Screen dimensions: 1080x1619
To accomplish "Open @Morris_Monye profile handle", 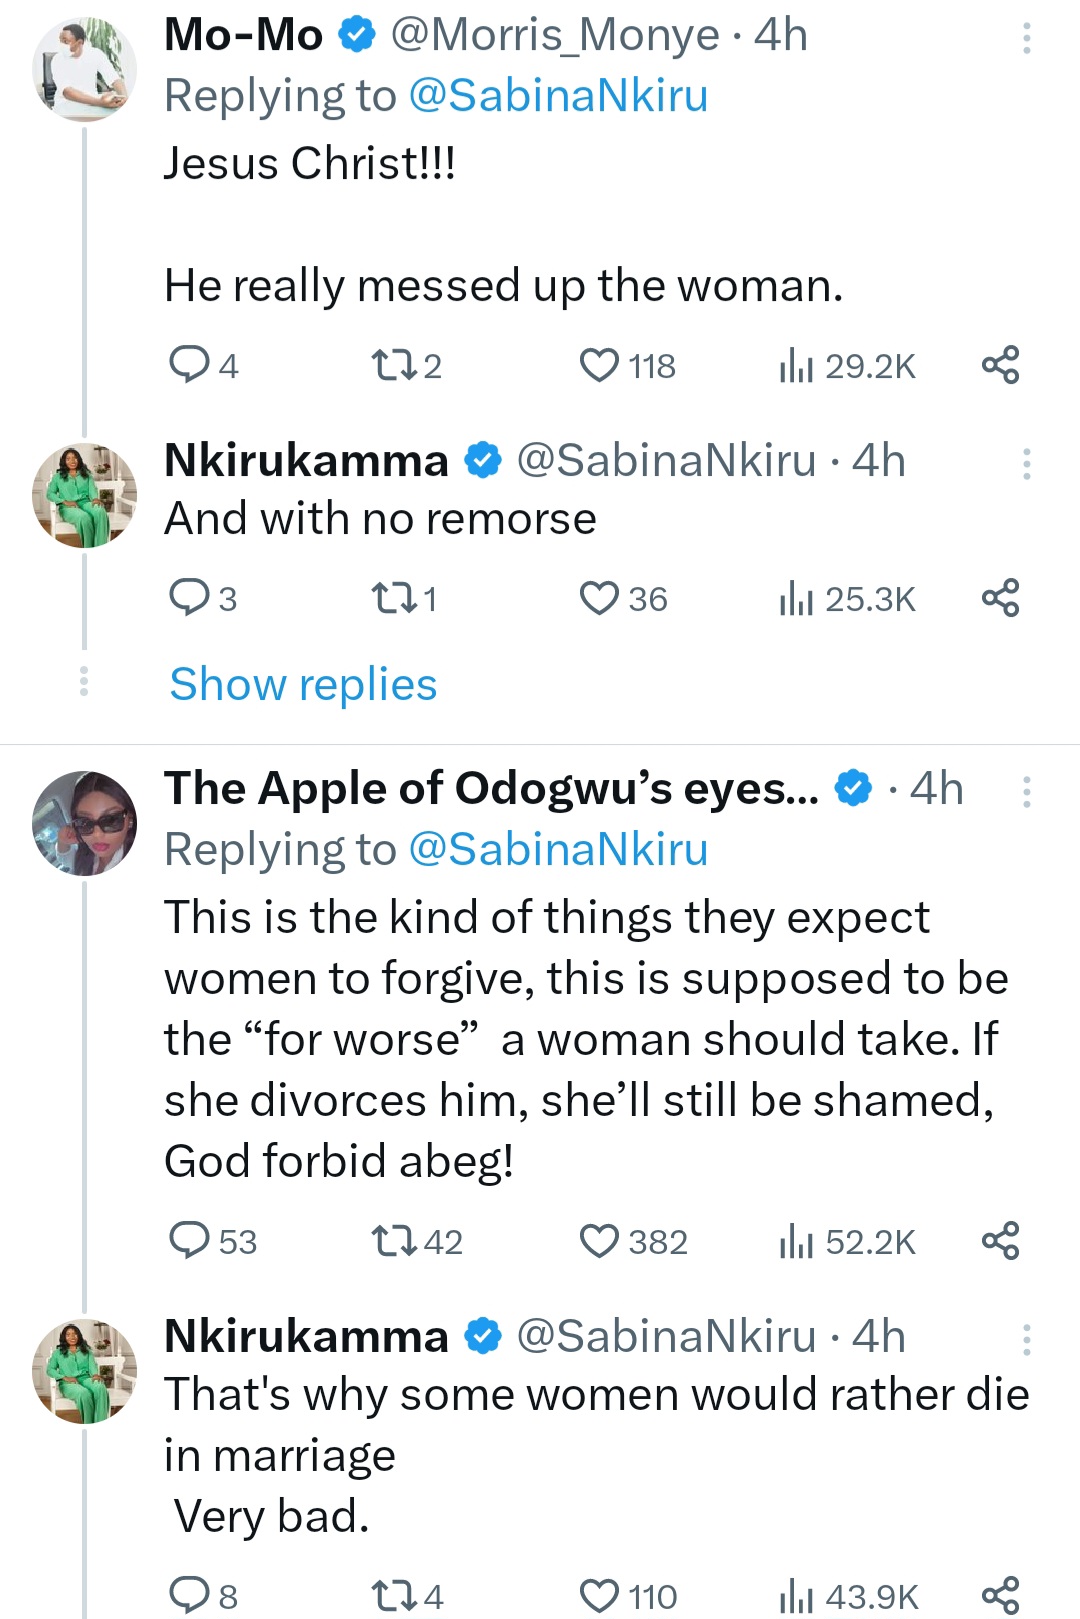I will pyautogui.click(x=554, y=35).
